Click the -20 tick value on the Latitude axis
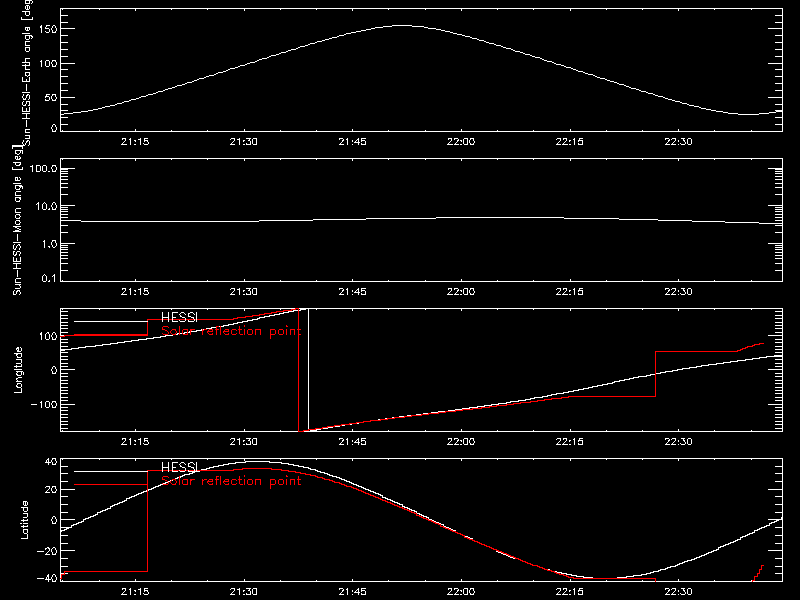800x600 pixels. (x=47, y=551)
